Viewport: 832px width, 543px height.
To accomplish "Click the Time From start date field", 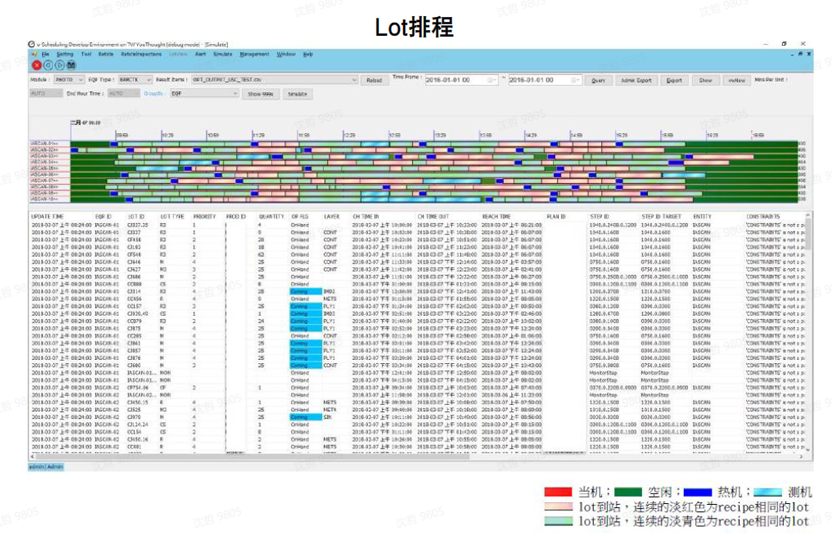I will 461,80.
